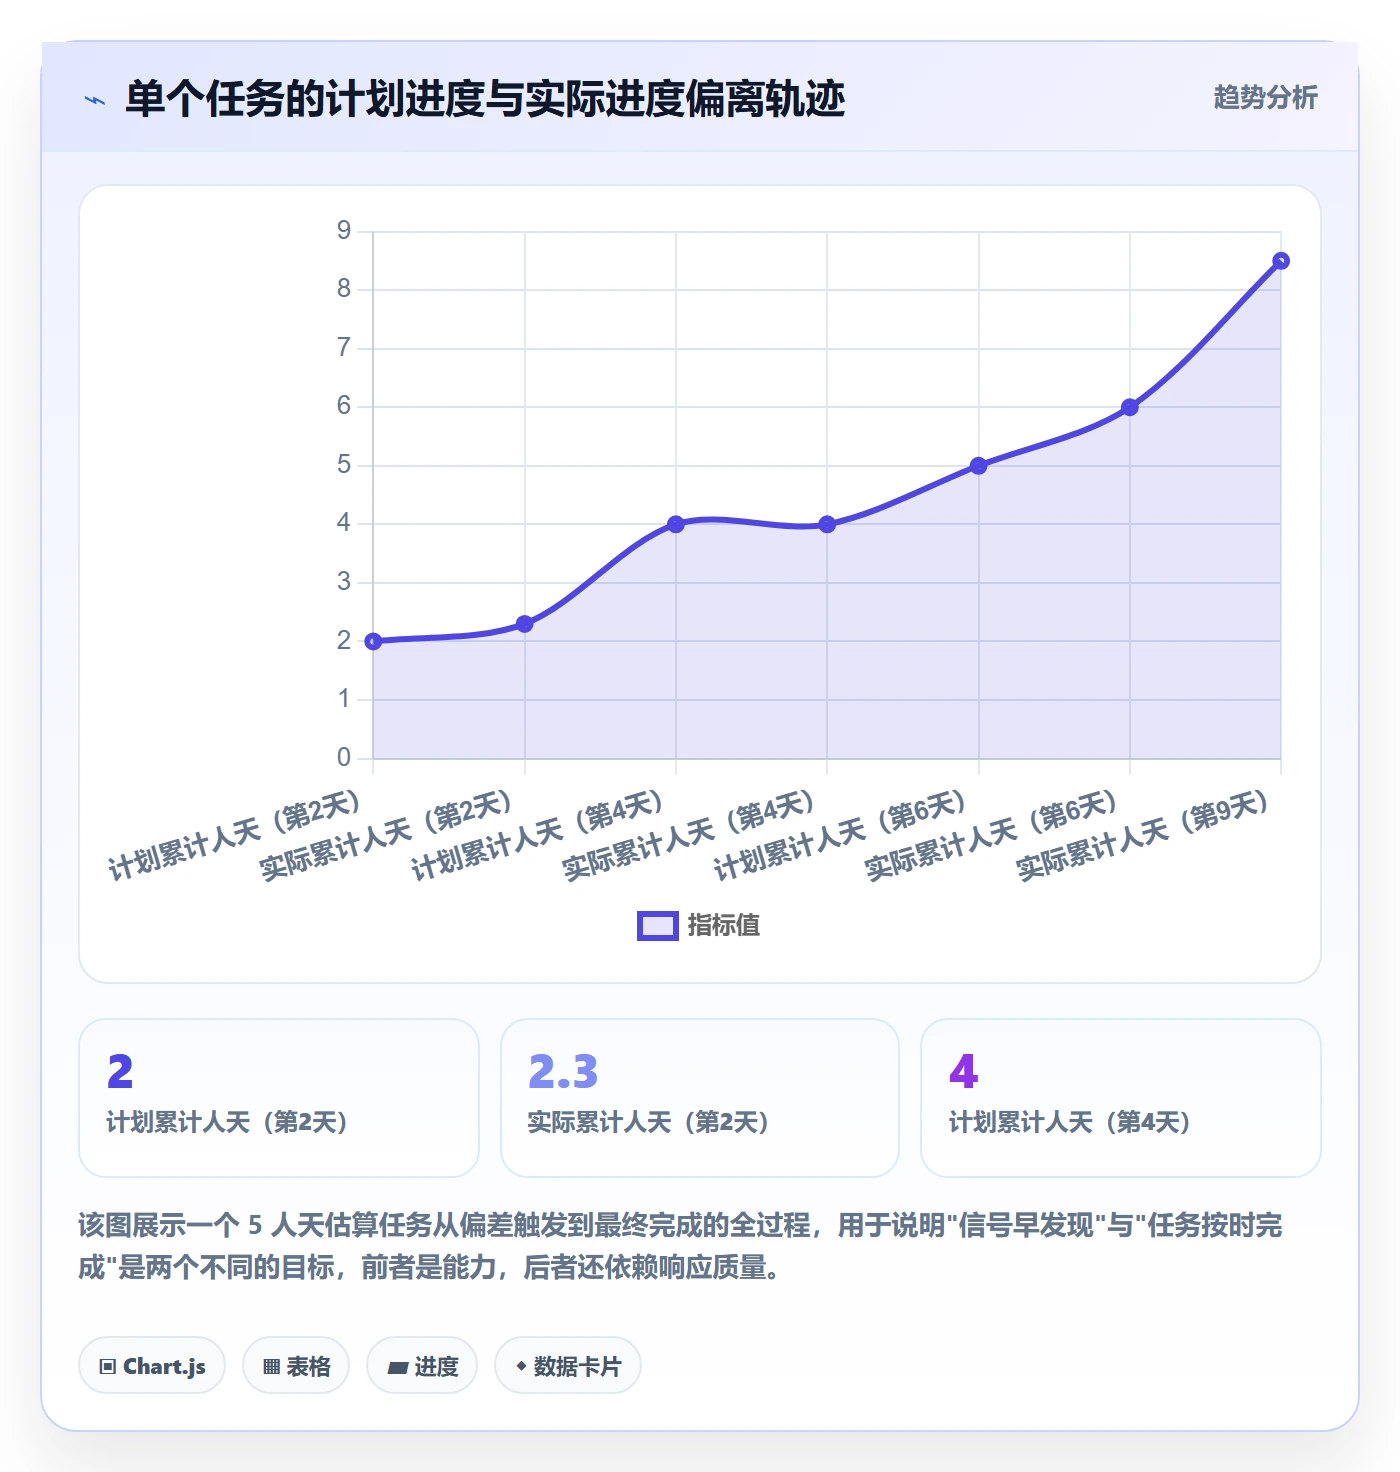Click the y-axis tick label 7
The image size is (1400, 1472).
[x=344, y=348]
